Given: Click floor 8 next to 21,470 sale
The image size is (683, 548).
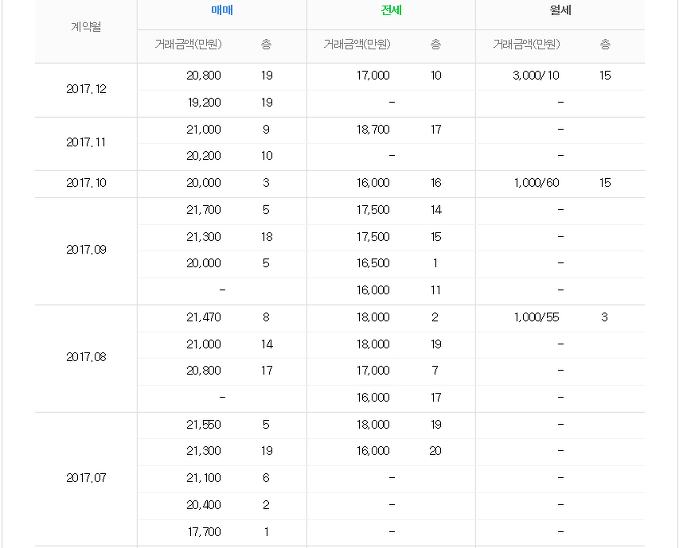Looking at the screenshot, I should pos(266,317).
